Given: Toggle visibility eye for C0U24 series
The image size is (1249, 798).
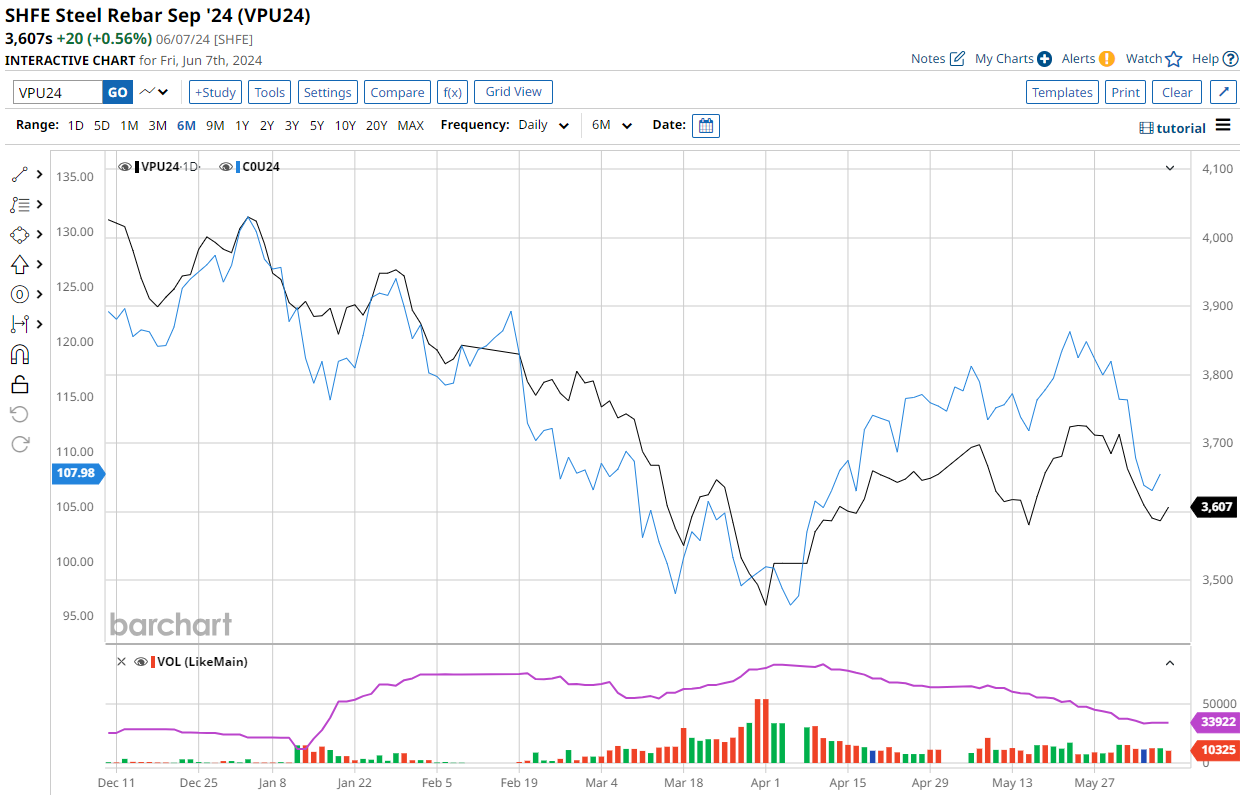Looking at the screenshot, I should 226,167.
